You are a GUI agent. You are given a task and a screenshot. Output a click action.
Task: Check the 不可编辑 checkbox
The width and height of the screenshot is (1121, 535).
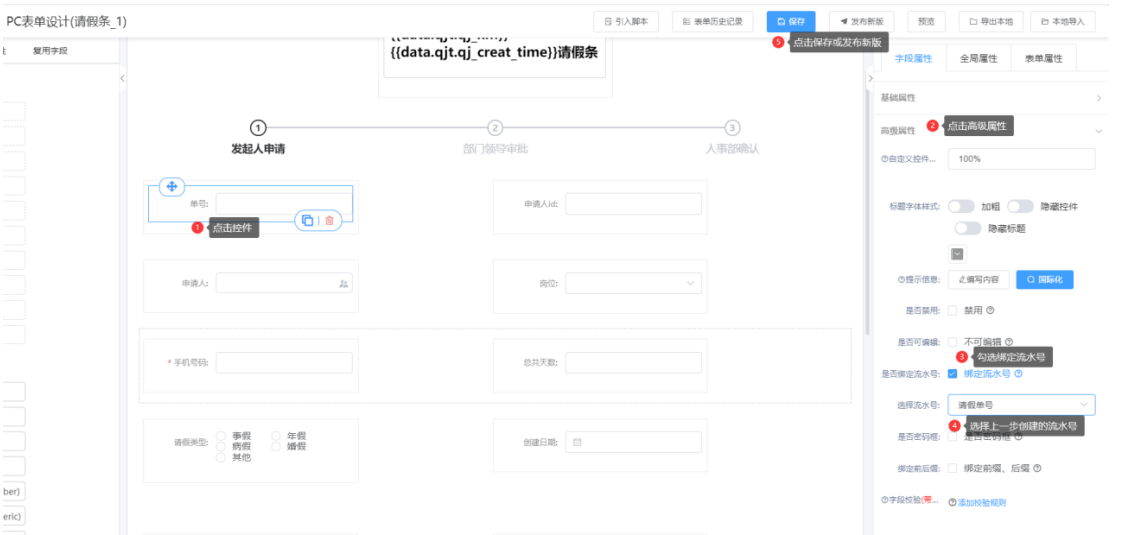[x=952, y=342]
